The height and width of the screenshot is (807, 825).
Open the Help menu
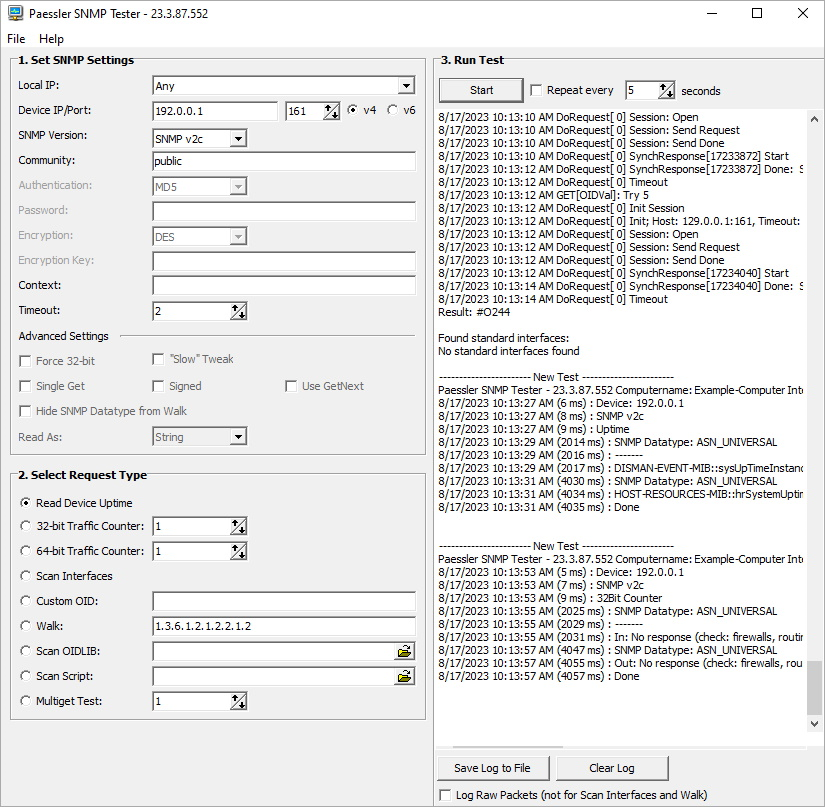coord(51,38)
